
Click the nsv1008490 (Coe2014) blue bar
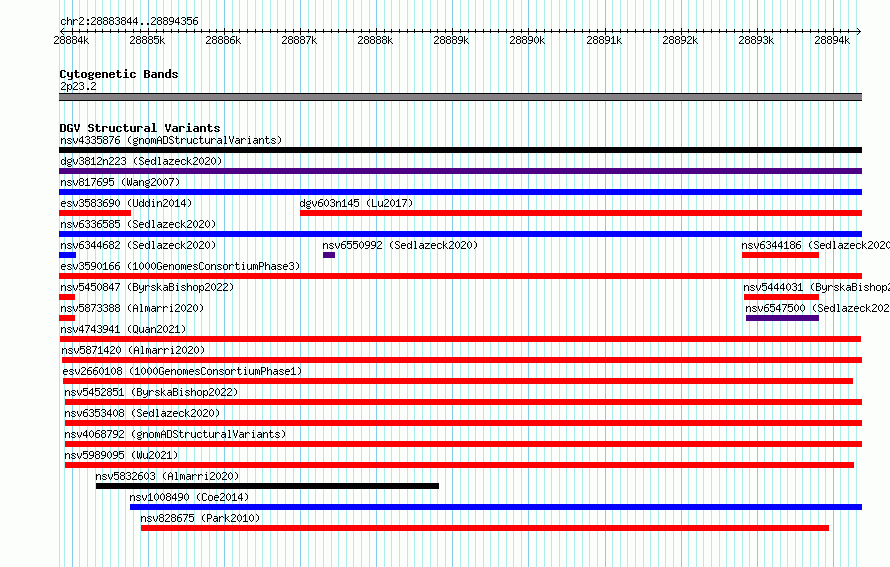coord(496,507)
